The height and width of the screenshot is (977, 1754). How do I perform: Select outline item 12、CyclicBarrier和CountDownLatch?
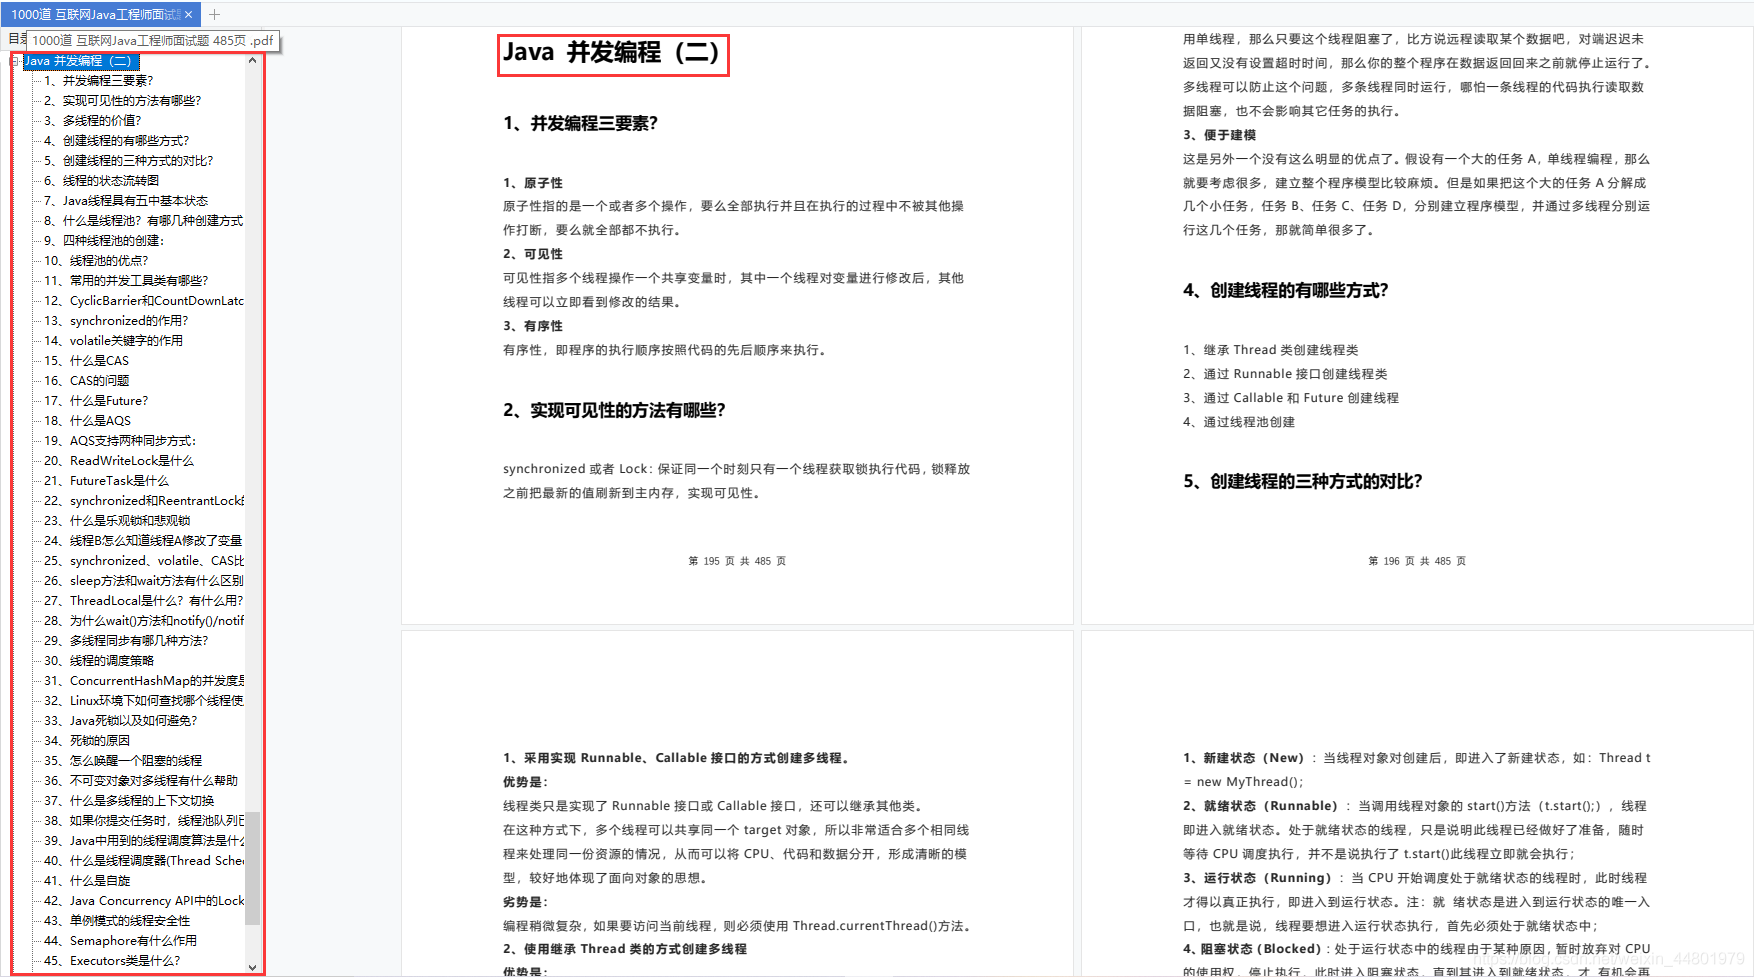(143, 301)
